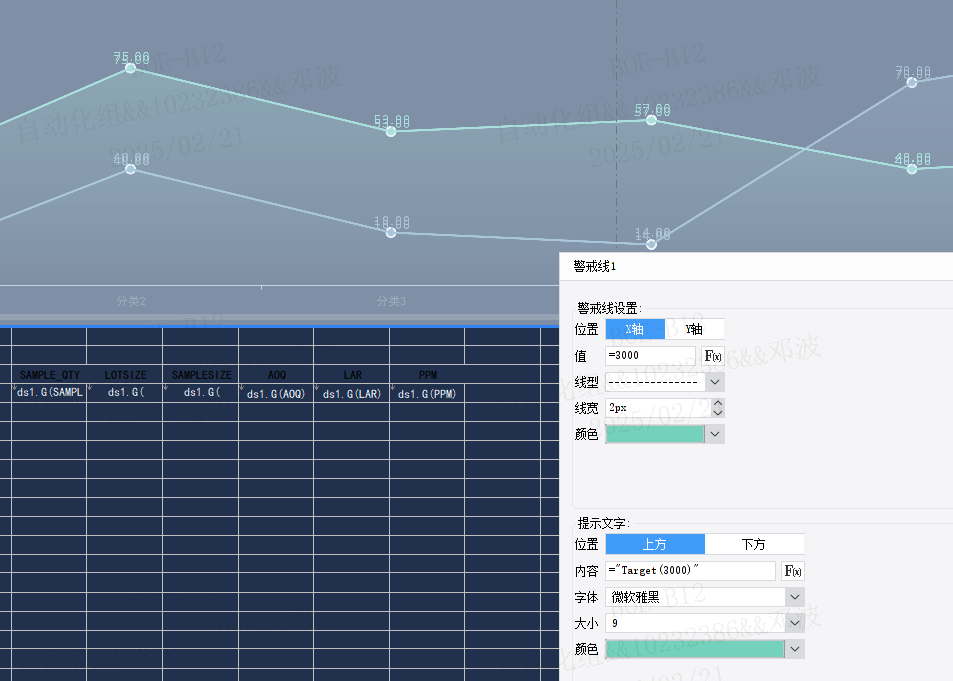Image resolution: width=953 pixels, height=681 pixels.
Task: Set hint text position to 上方
Action: 655,544
